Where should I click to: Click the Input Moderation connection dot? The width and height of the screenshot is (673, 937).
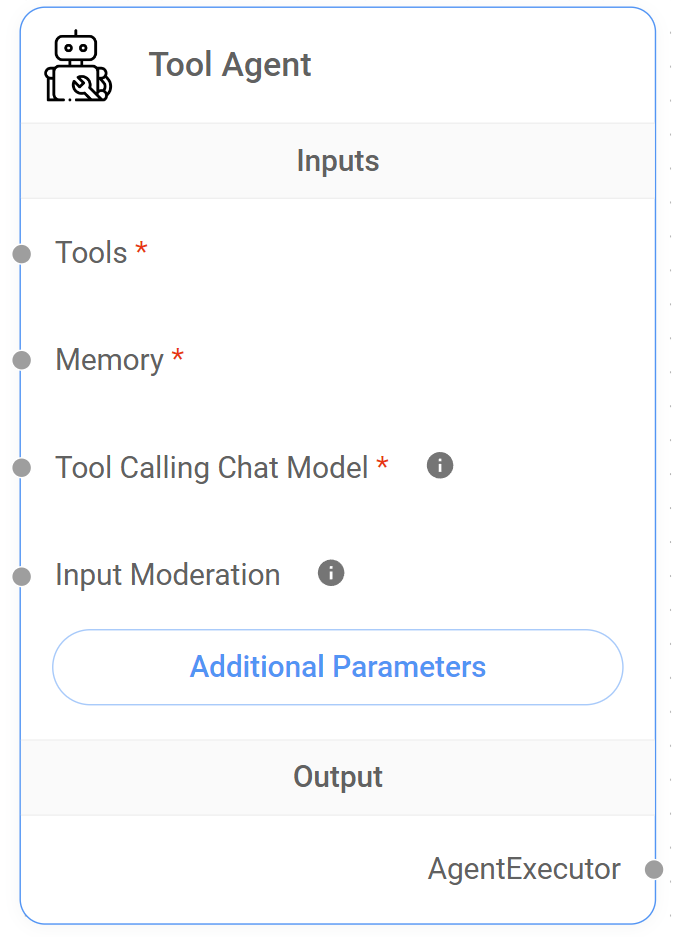(21, 573)
